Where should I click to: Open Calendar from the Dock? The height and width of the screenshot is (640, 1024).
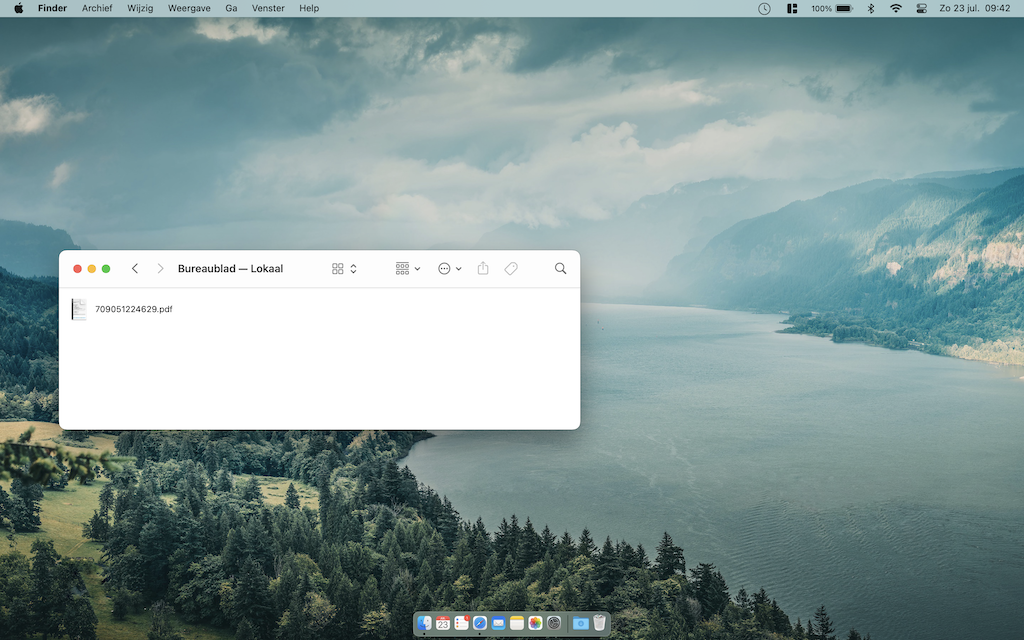click(x=443, y=623)
